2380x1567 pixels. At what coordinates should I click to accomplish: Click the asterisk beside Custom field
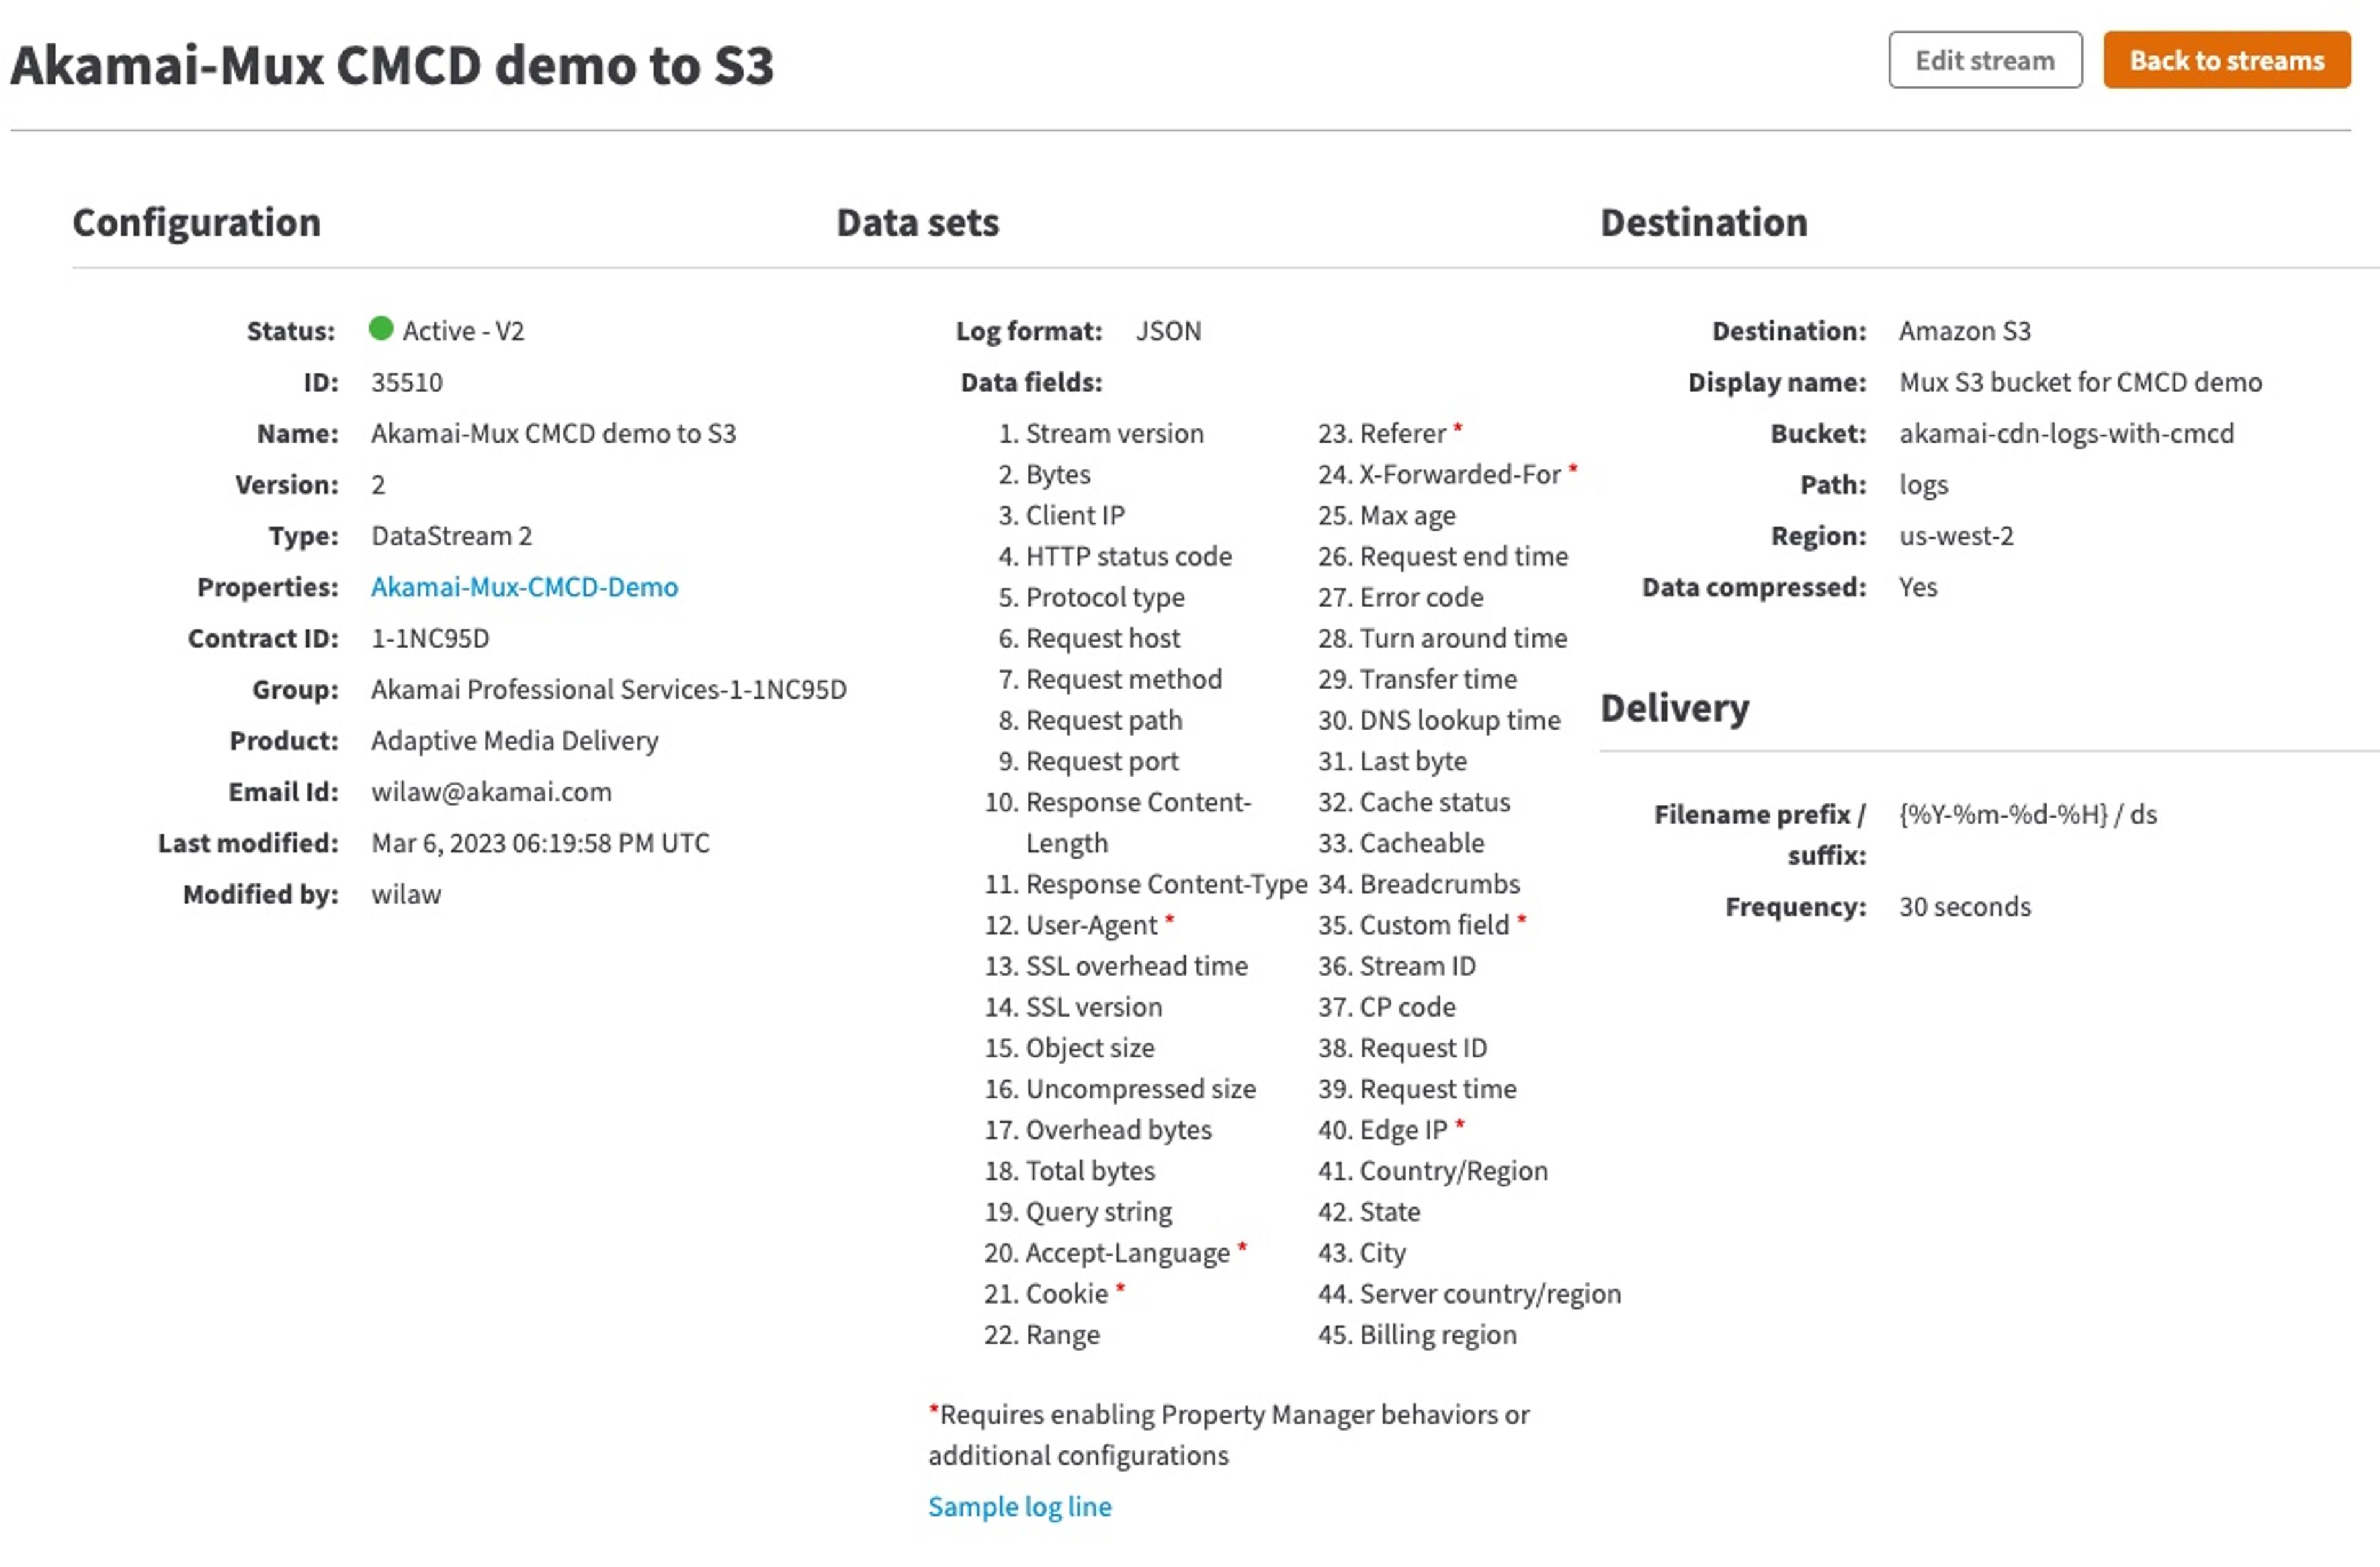point(1521,920)
